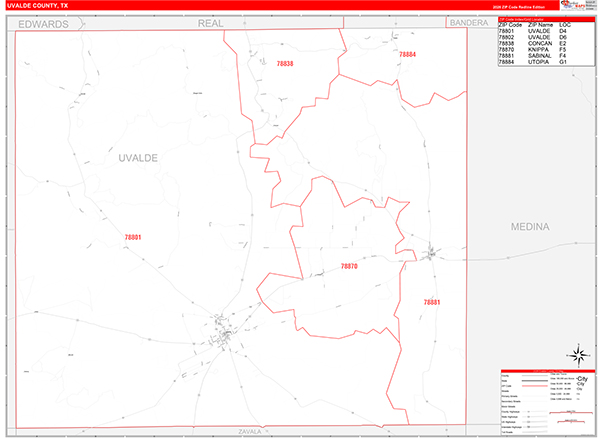Click the ZIP Code Index red header bar

[546, 20]
